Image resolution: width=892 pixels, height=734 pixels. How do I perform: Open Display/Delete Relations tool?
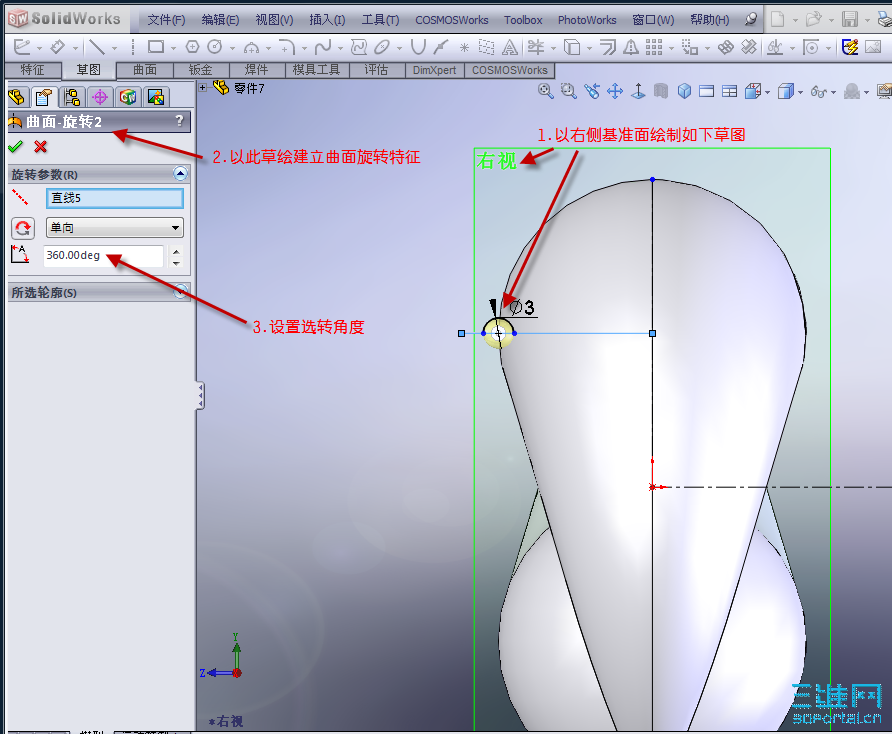tap(774, 47)
